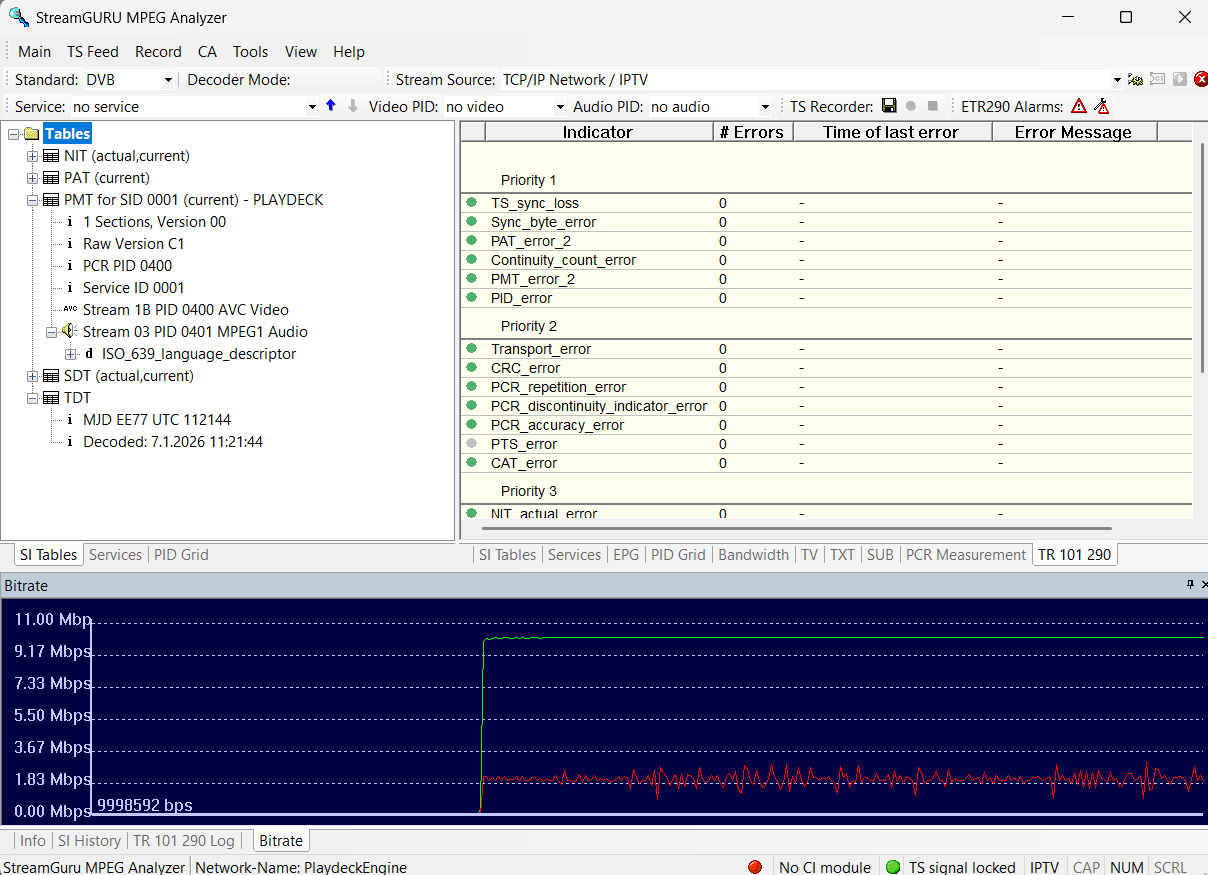
Task: Click the TS Recorder save disk icon
Action: pos(889,106)
